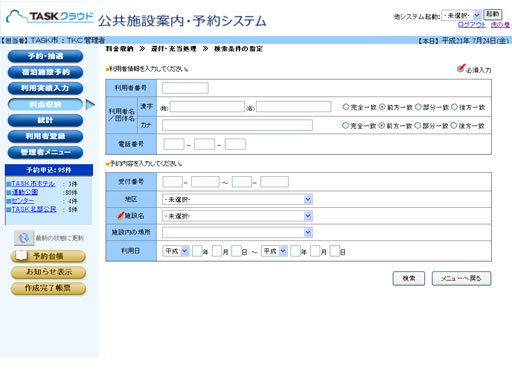The image size is (512, 384).
Task: Click the 作成完了帳票 button
Action: tap(48, 288)
